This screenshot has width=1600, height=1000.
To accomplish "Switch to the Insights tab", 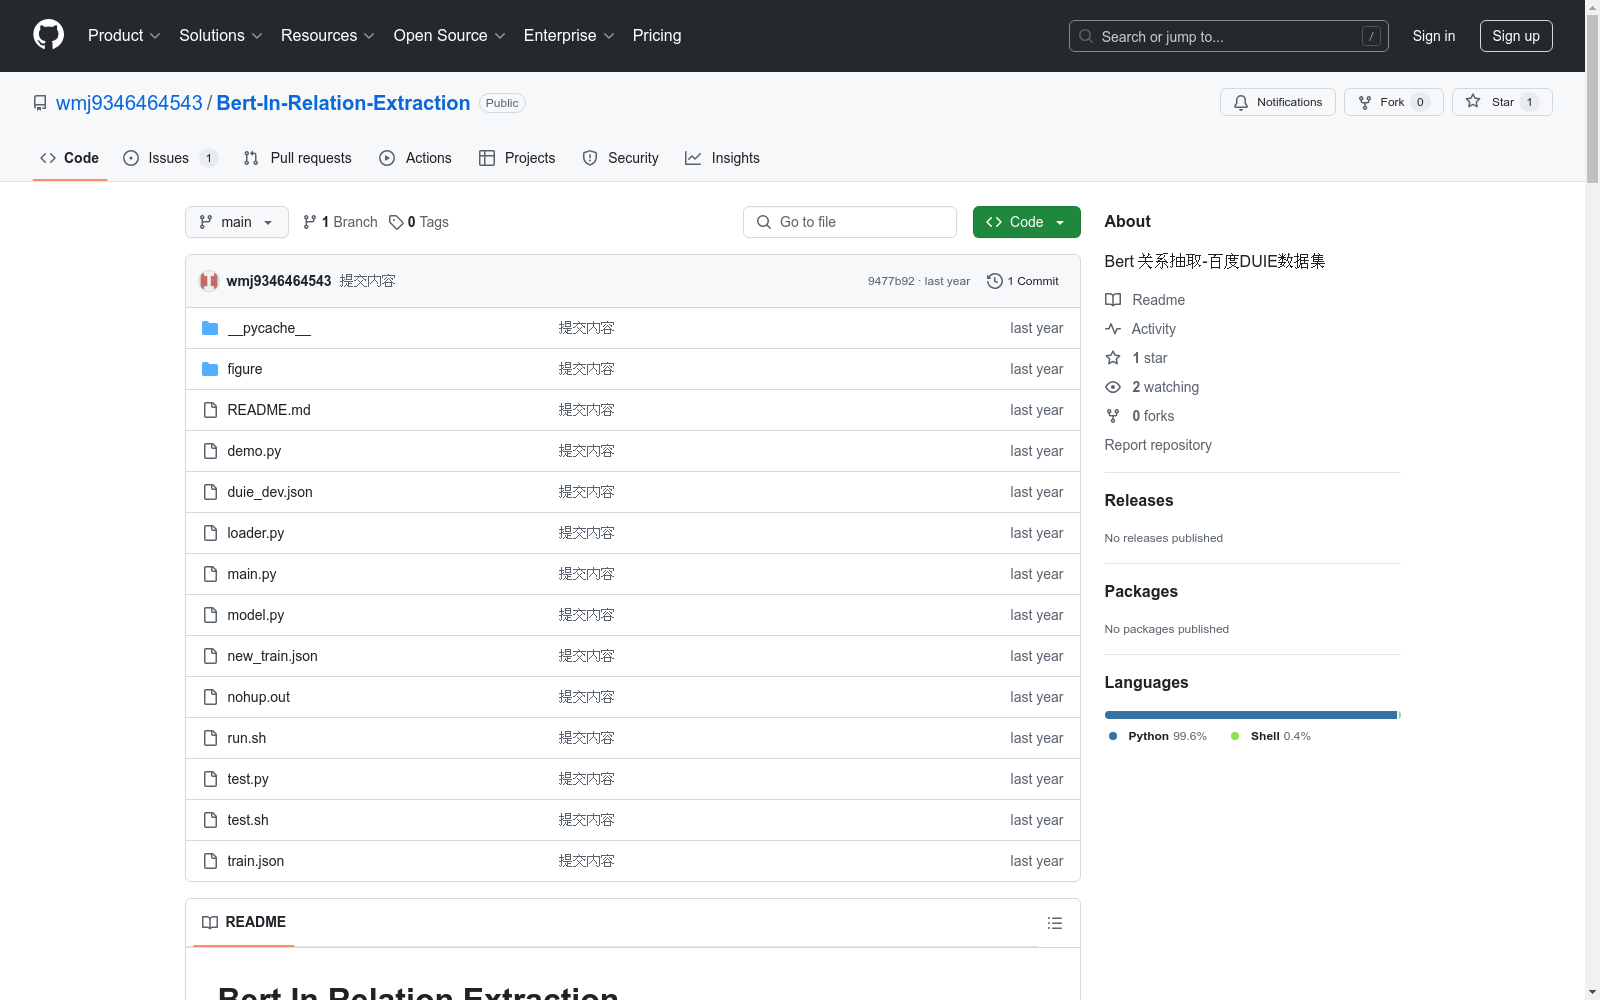I will tap(722, 158).
